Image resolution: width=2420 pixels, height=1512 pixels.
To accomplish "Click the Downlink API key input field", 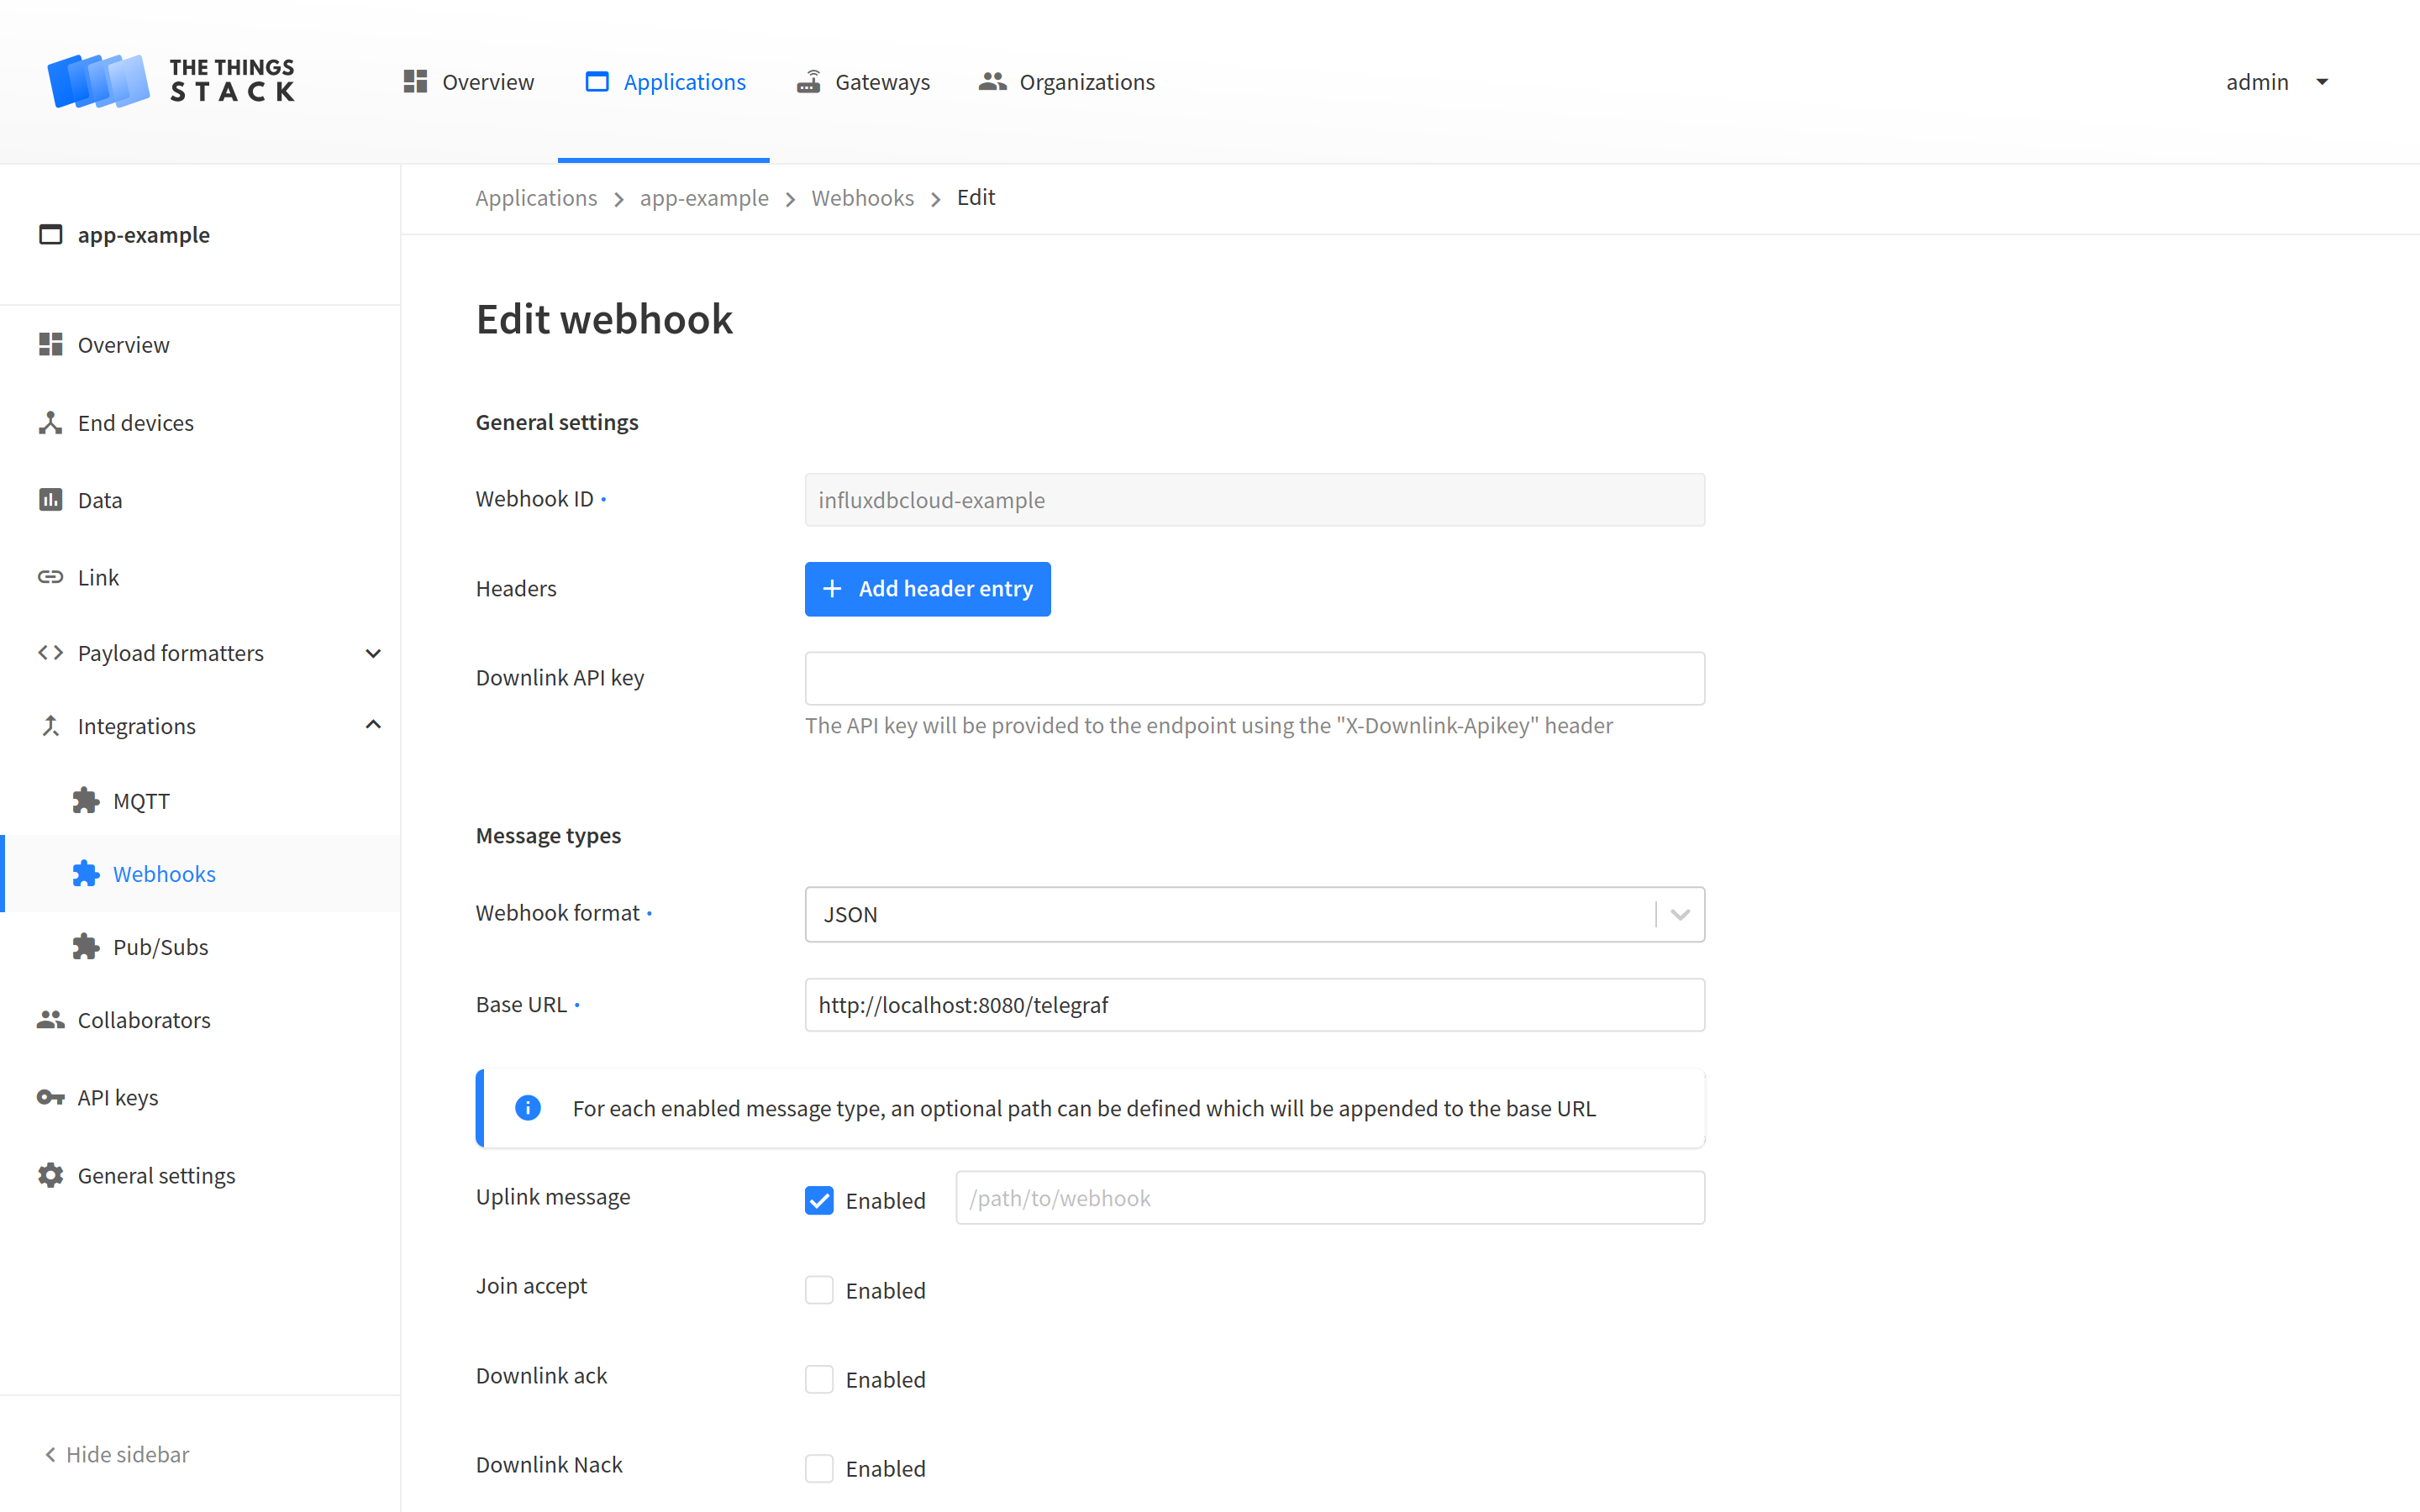I will tap(1254, 677).
